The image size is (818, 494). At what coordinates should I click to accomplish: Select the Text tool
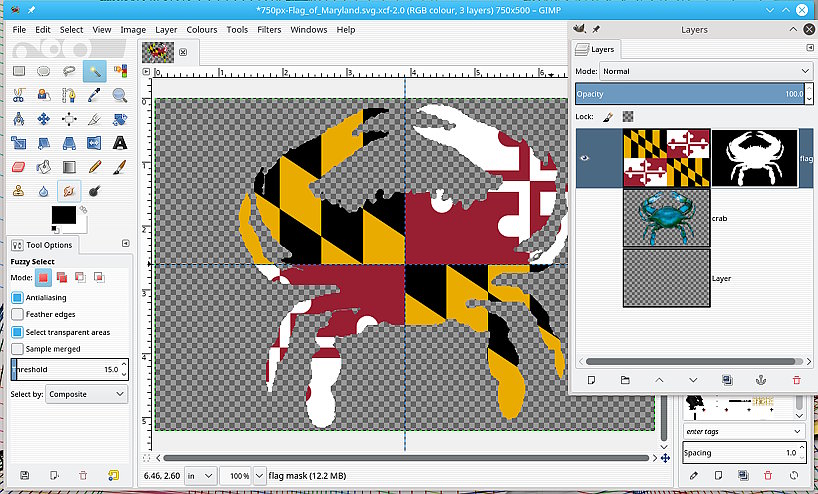coord(120,143)
